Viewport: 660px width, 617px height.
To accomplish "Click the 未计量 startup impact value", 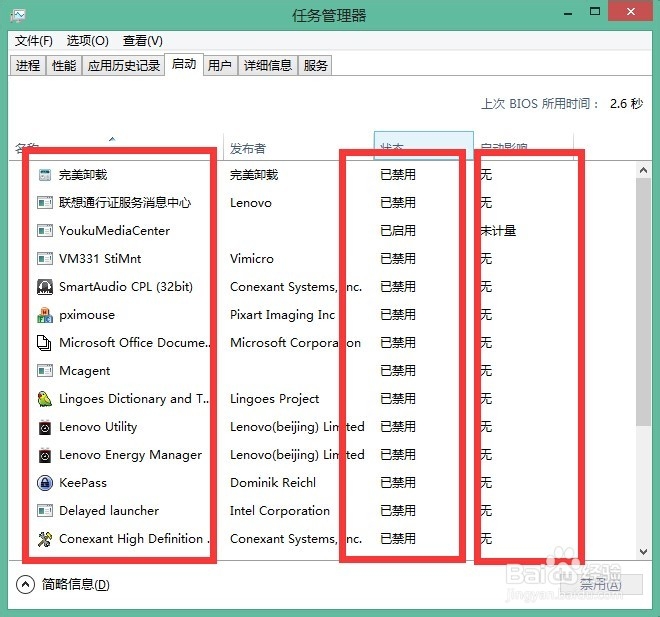I will (498, 231).
